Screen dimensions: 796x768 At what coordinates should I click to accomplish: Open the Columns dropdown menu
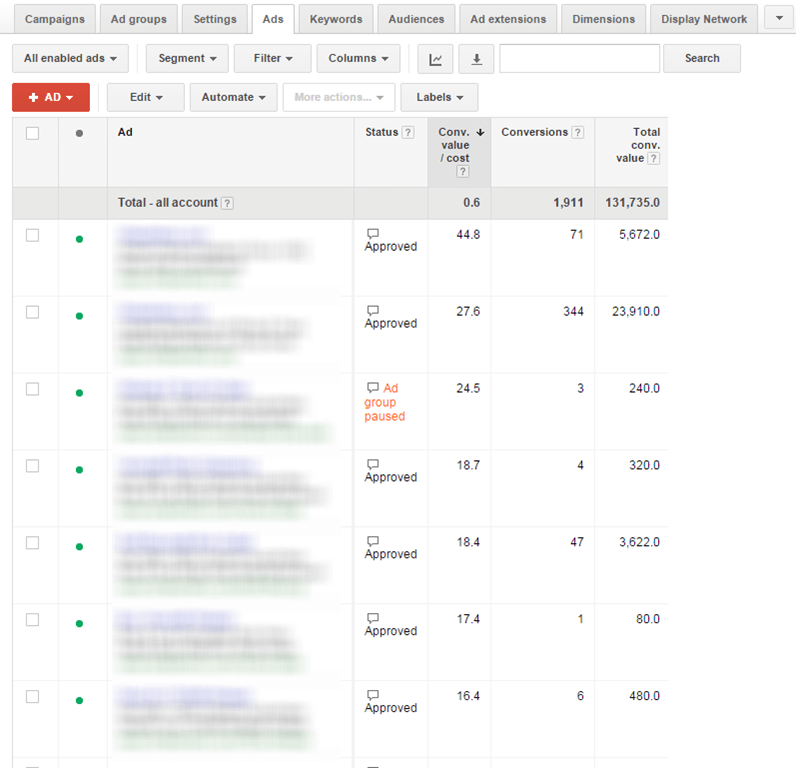coord(358,59)
